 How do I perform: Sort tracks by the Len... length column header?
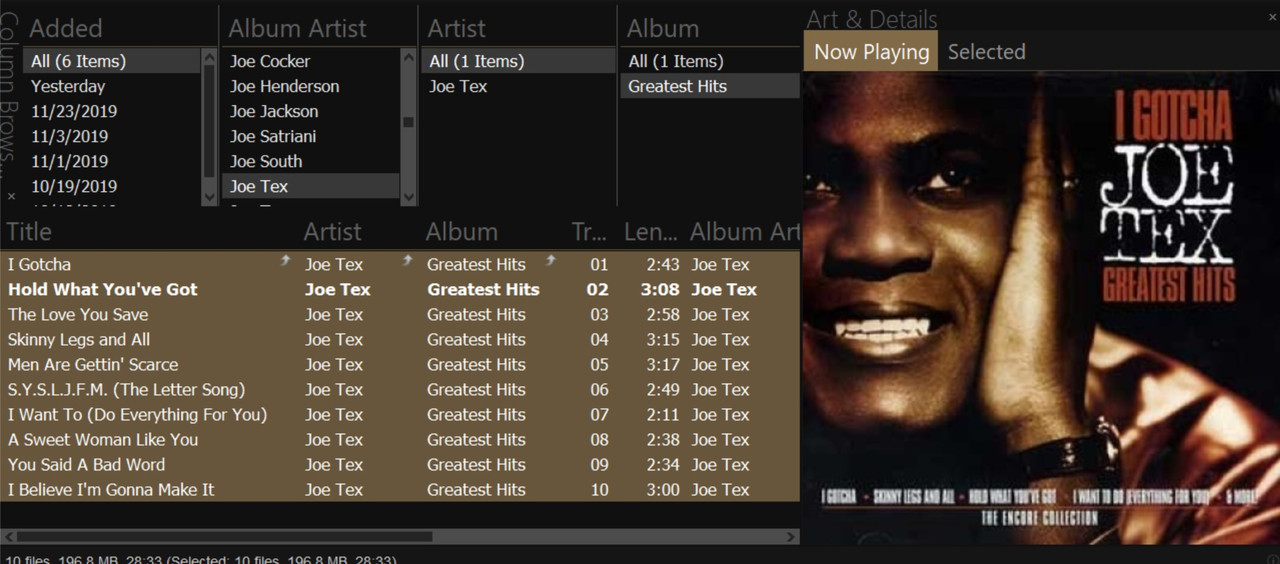pos(651,232)
